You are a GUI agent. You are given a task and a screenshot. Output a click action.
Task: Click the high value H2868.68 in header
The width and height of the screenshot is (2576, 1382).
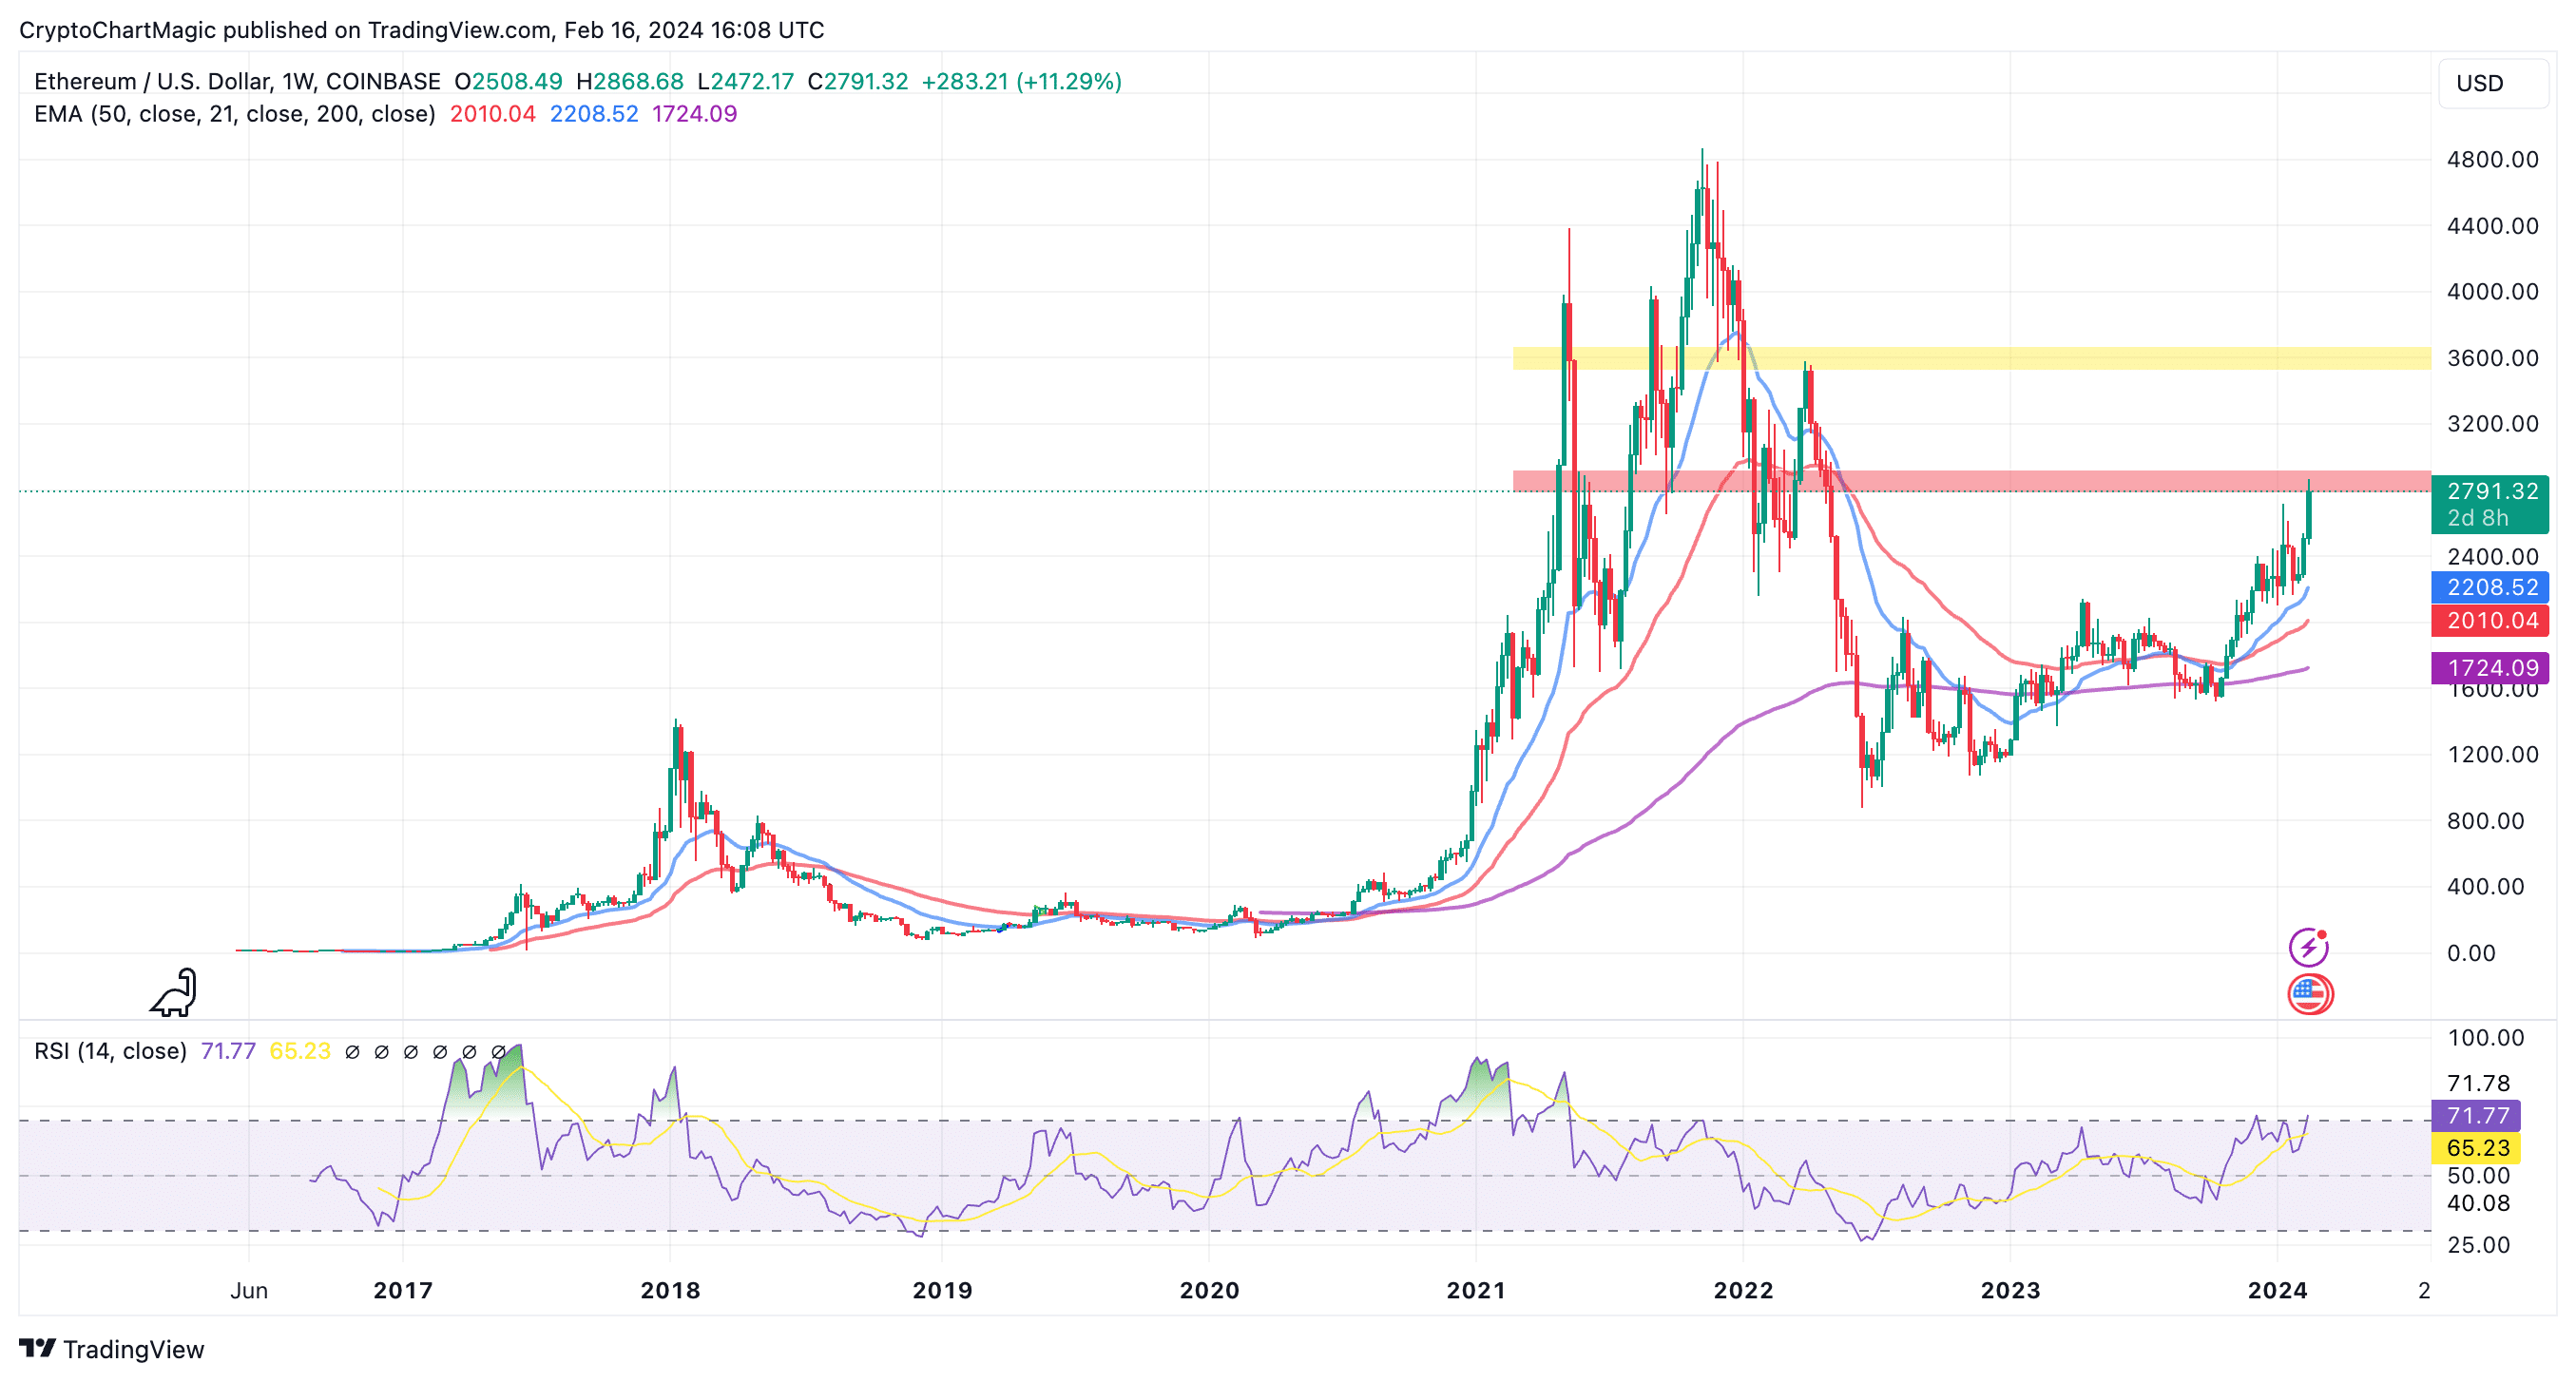[x=630, y=81]
